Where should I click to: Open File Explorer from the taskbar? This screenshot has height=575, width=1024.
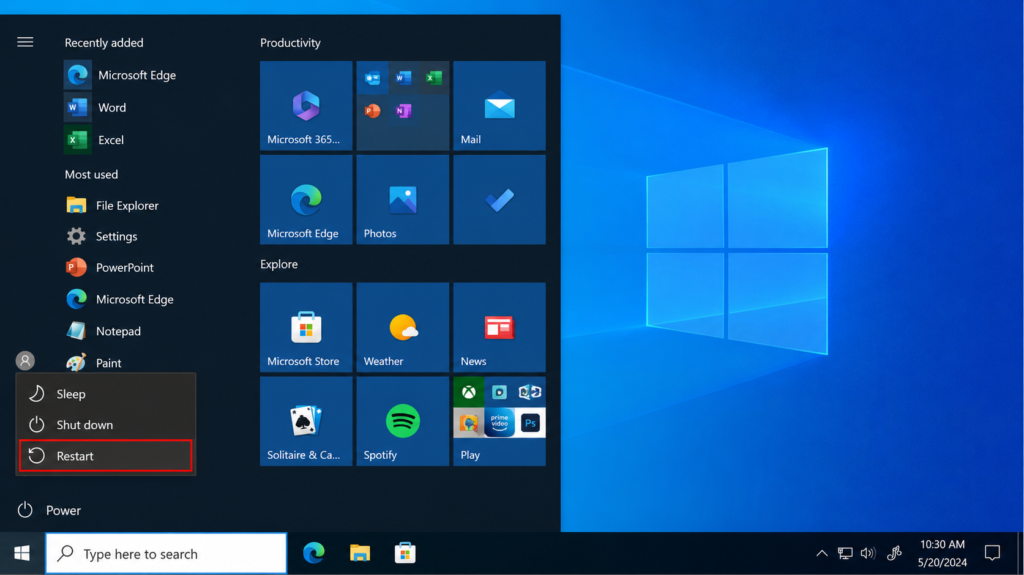coord(360,553)
